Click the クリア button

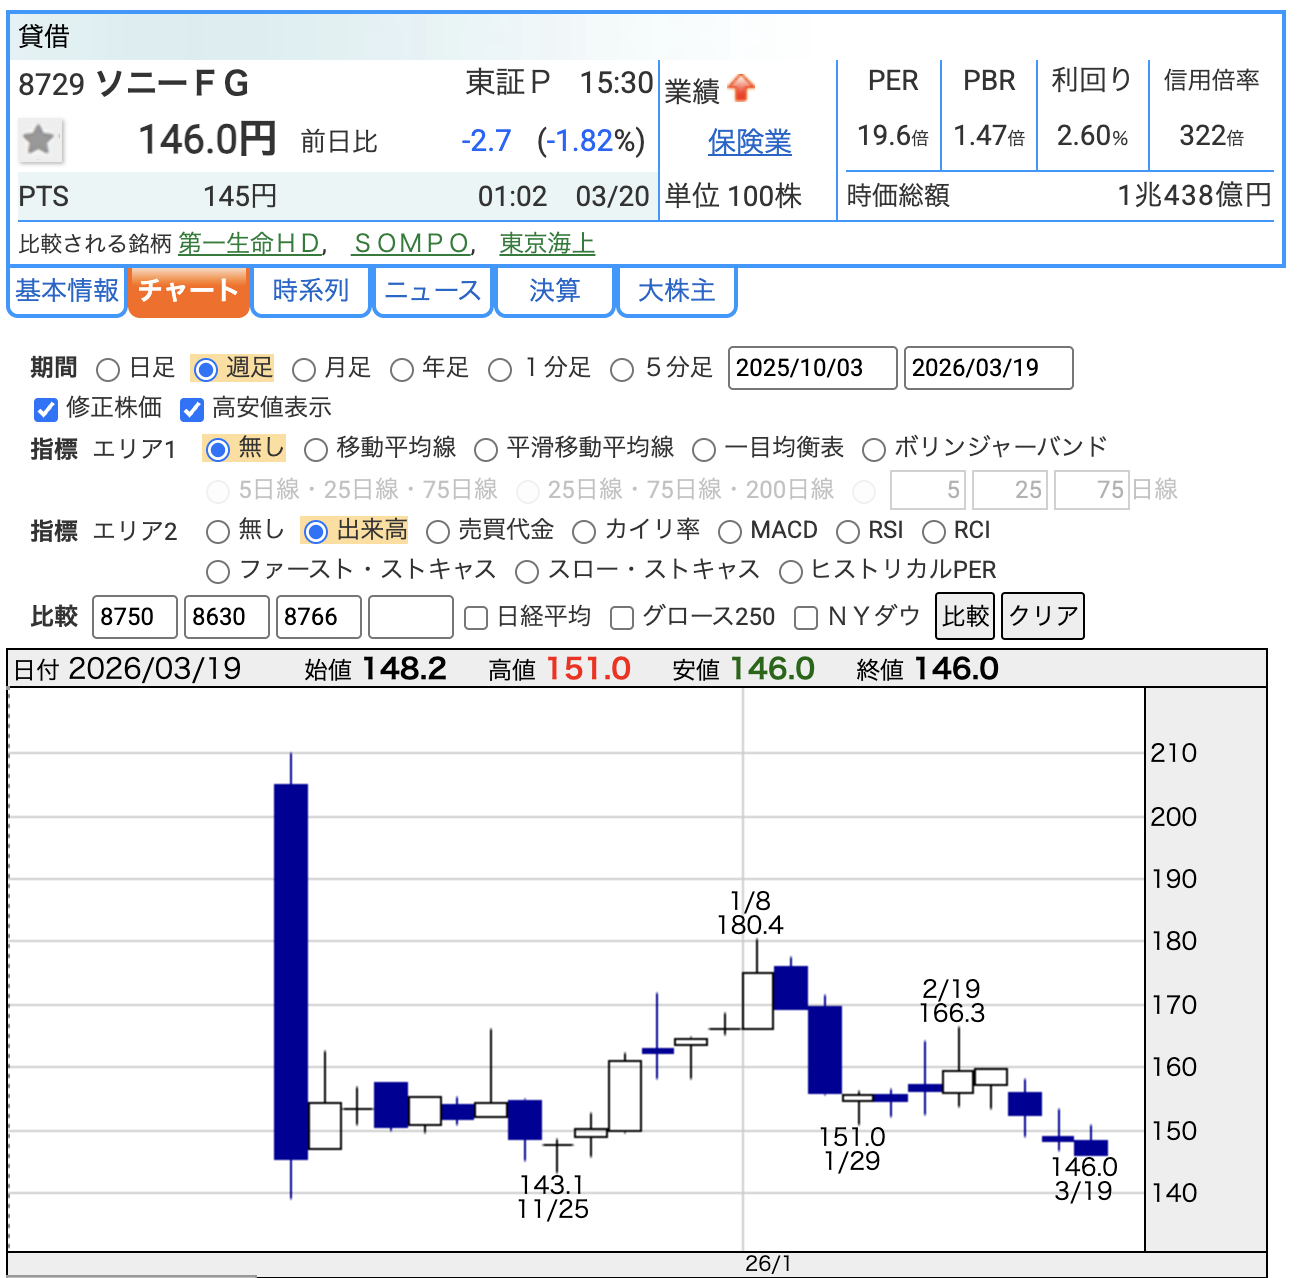[x=1043, y=616]
